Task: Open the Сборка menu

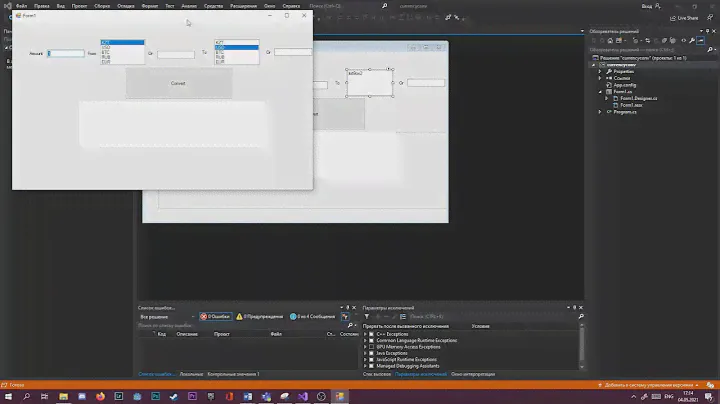Action: pyautogui.click(x=103, y=6)
